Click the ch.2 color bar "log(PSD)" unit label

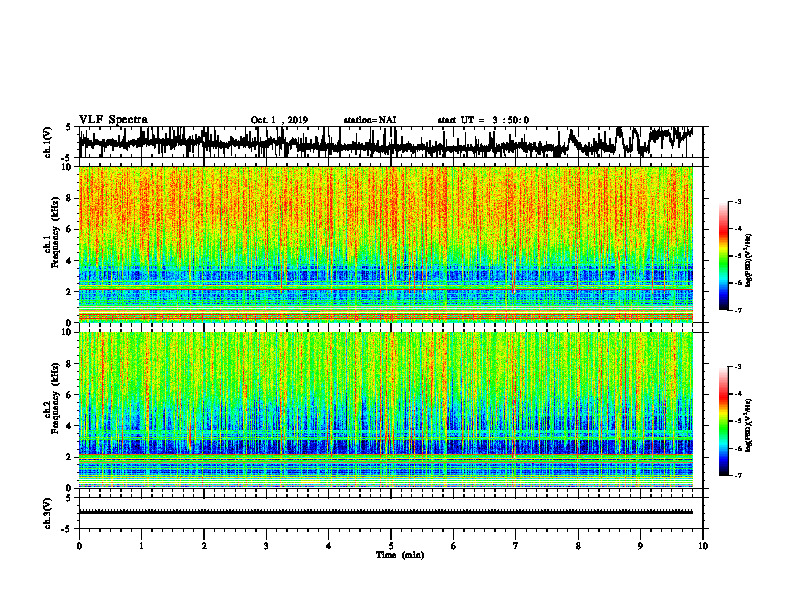(749, 425)
